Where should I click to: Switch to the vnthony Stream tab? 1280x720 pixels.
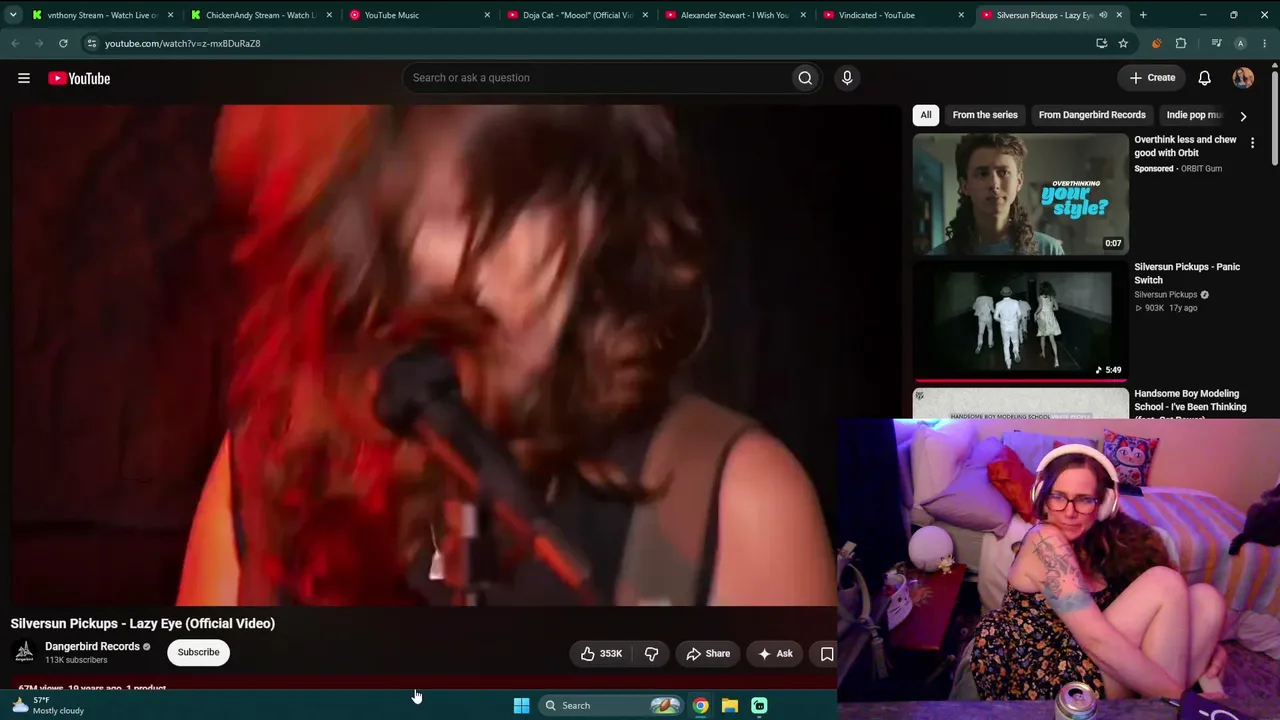click(103, 15)
